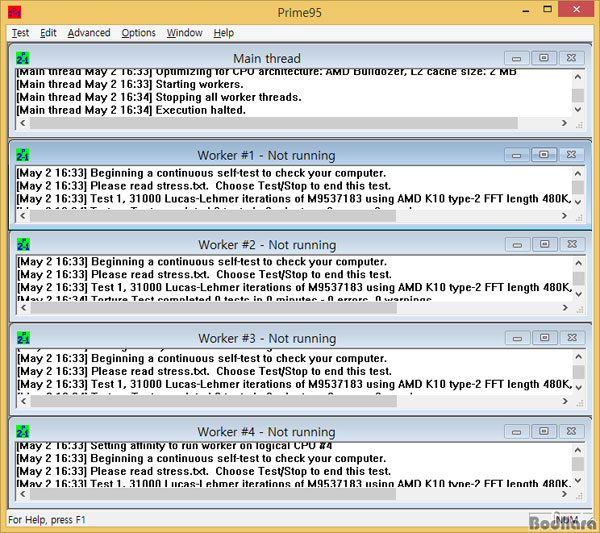Minimize the Worker #1 child window
The image size is (600, 533).
(x=517, y=155)
